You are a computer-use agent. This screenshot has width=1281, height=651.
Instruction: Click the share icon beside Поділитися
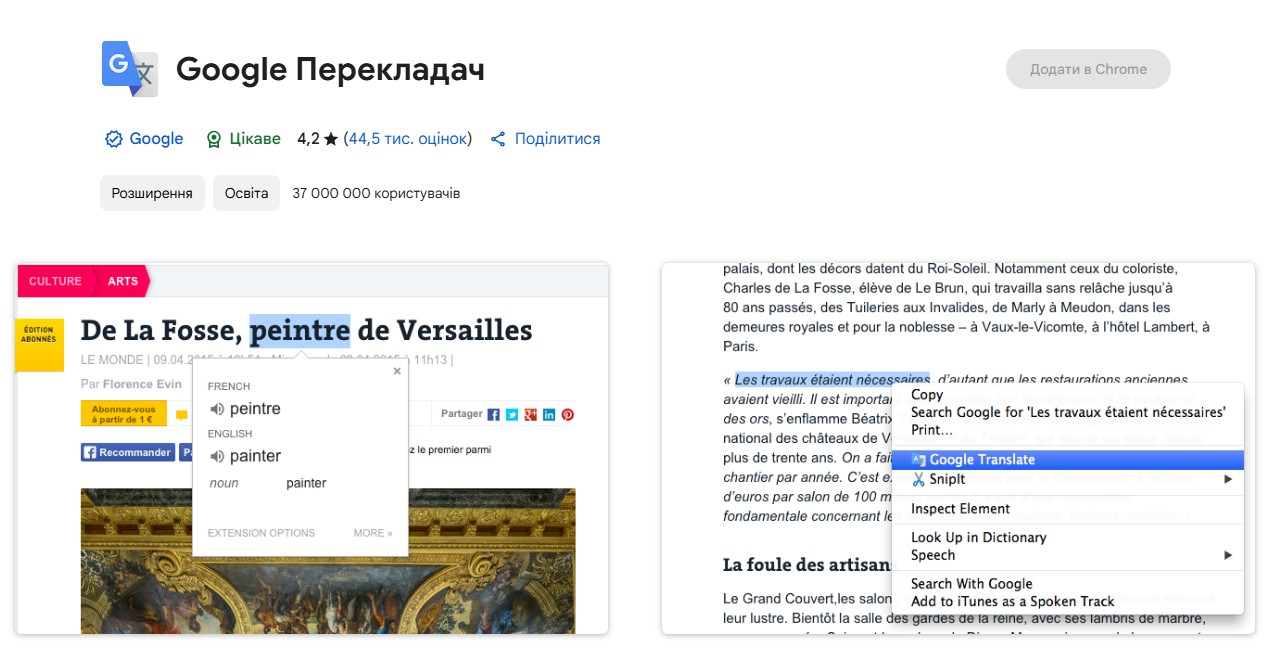[498, 139]
